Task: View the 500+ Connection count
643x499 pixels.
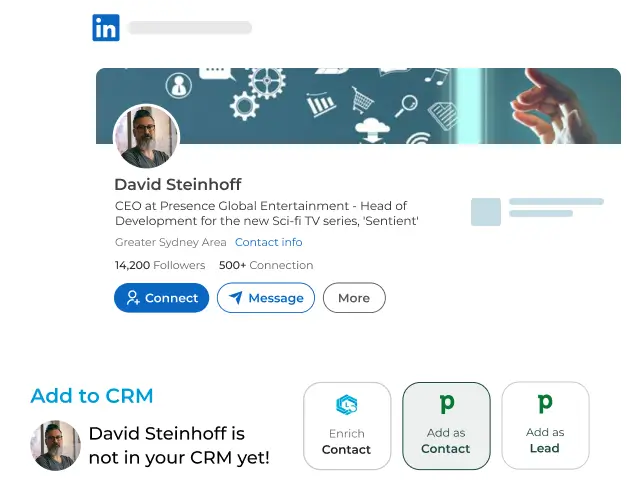Action: (x=266, y=265)
